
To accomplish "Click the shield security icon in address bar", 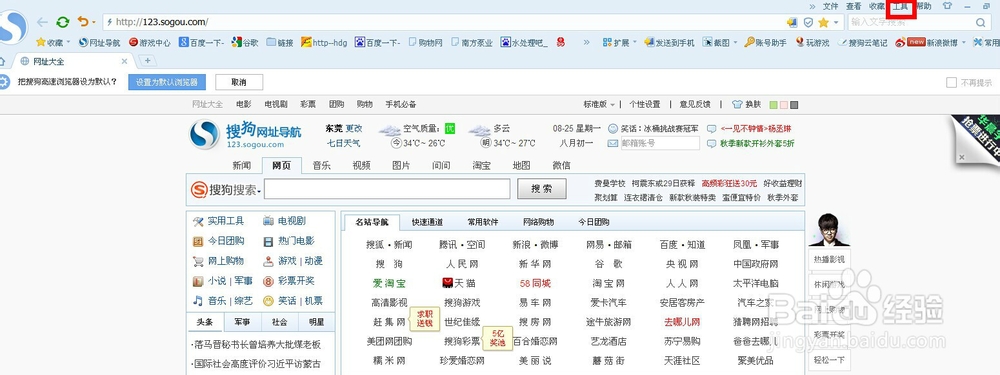I will [808, 22].
